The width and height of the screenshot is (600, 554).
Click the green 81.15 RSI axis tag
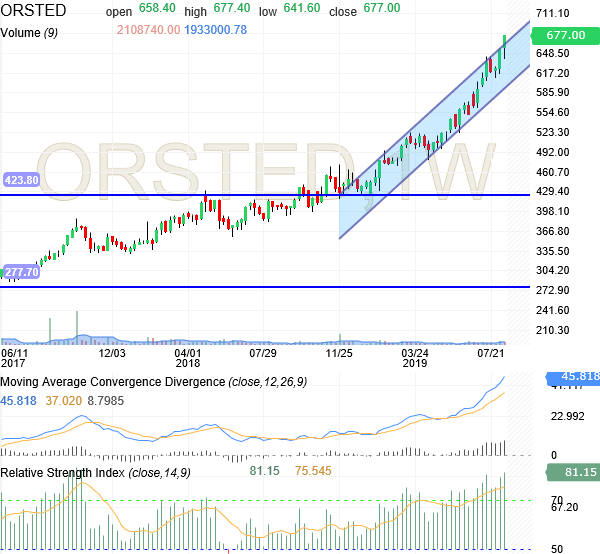[573, 472]
